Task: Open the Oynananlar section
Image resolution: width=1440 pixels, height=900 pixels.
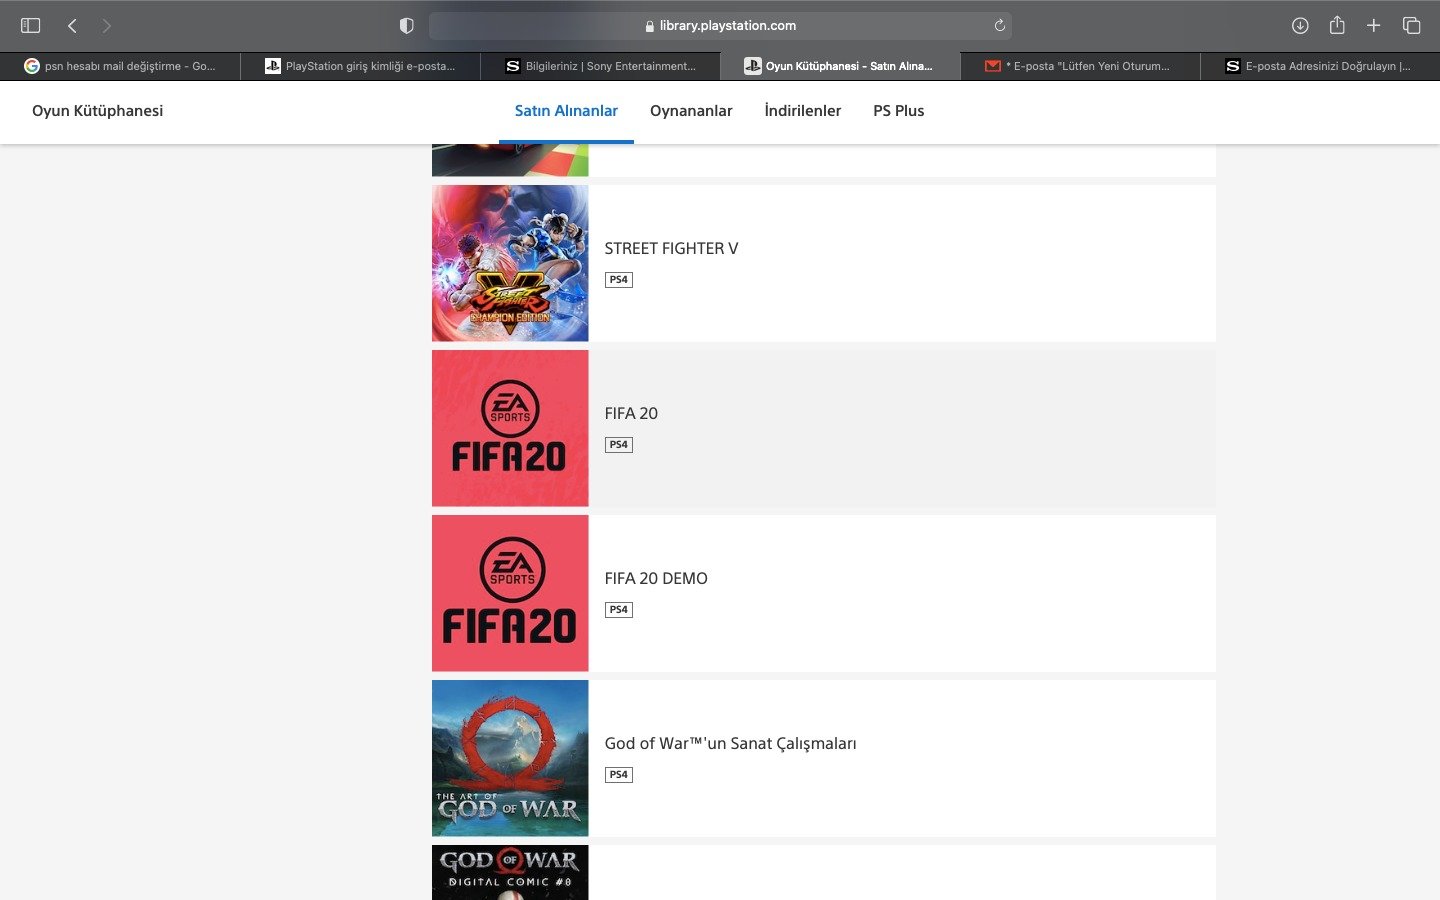Action: click(691, 111)
